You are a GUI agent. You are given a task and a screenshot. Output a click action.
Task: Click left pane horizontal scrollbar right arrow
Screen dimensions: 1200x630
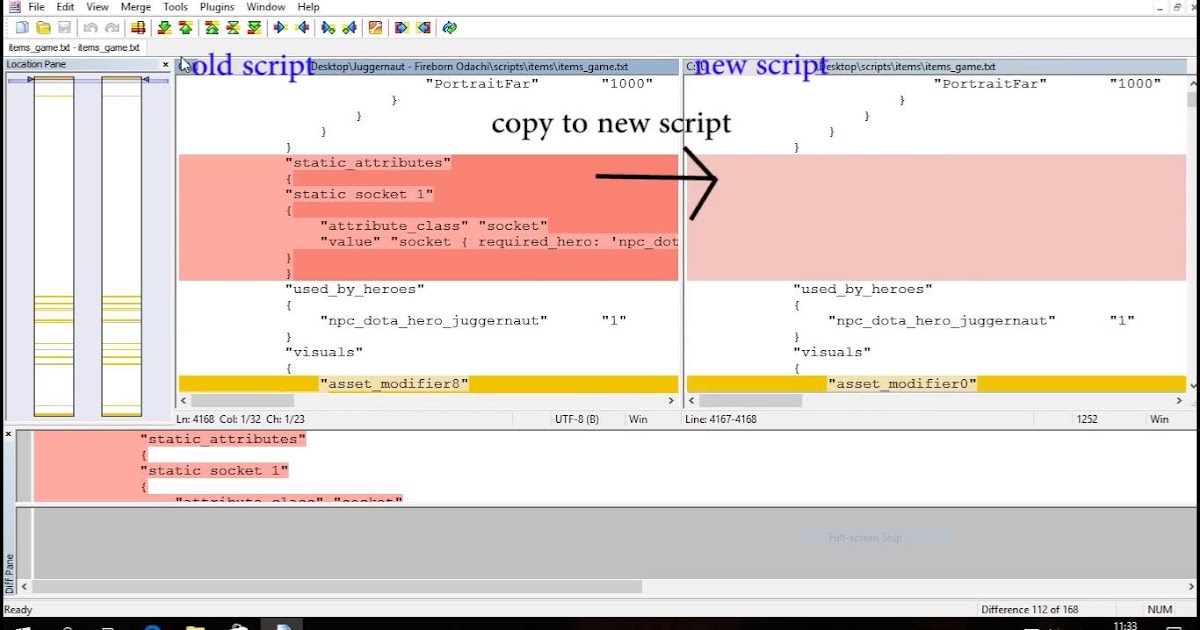(672, 400)
